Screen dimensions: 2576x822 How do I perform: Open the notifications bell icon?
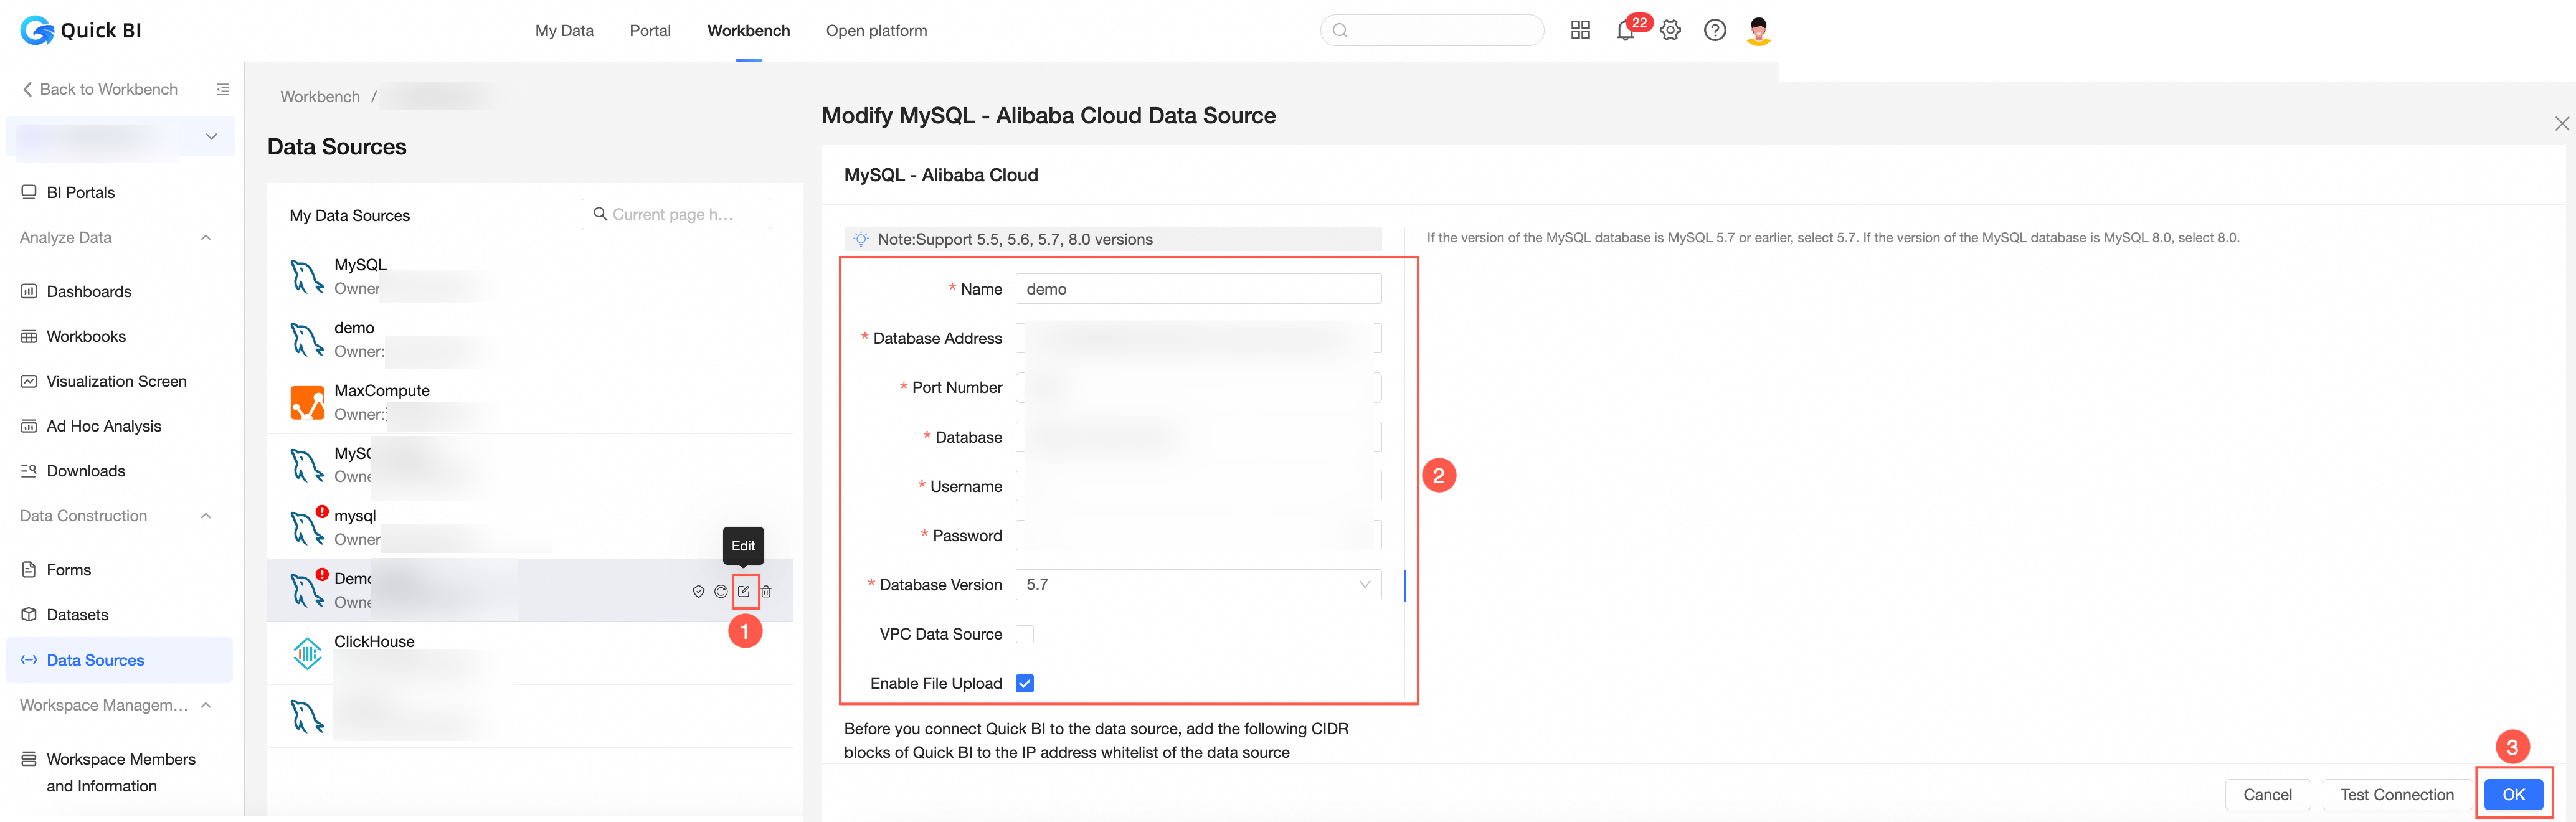click(x=1625, y=31)
